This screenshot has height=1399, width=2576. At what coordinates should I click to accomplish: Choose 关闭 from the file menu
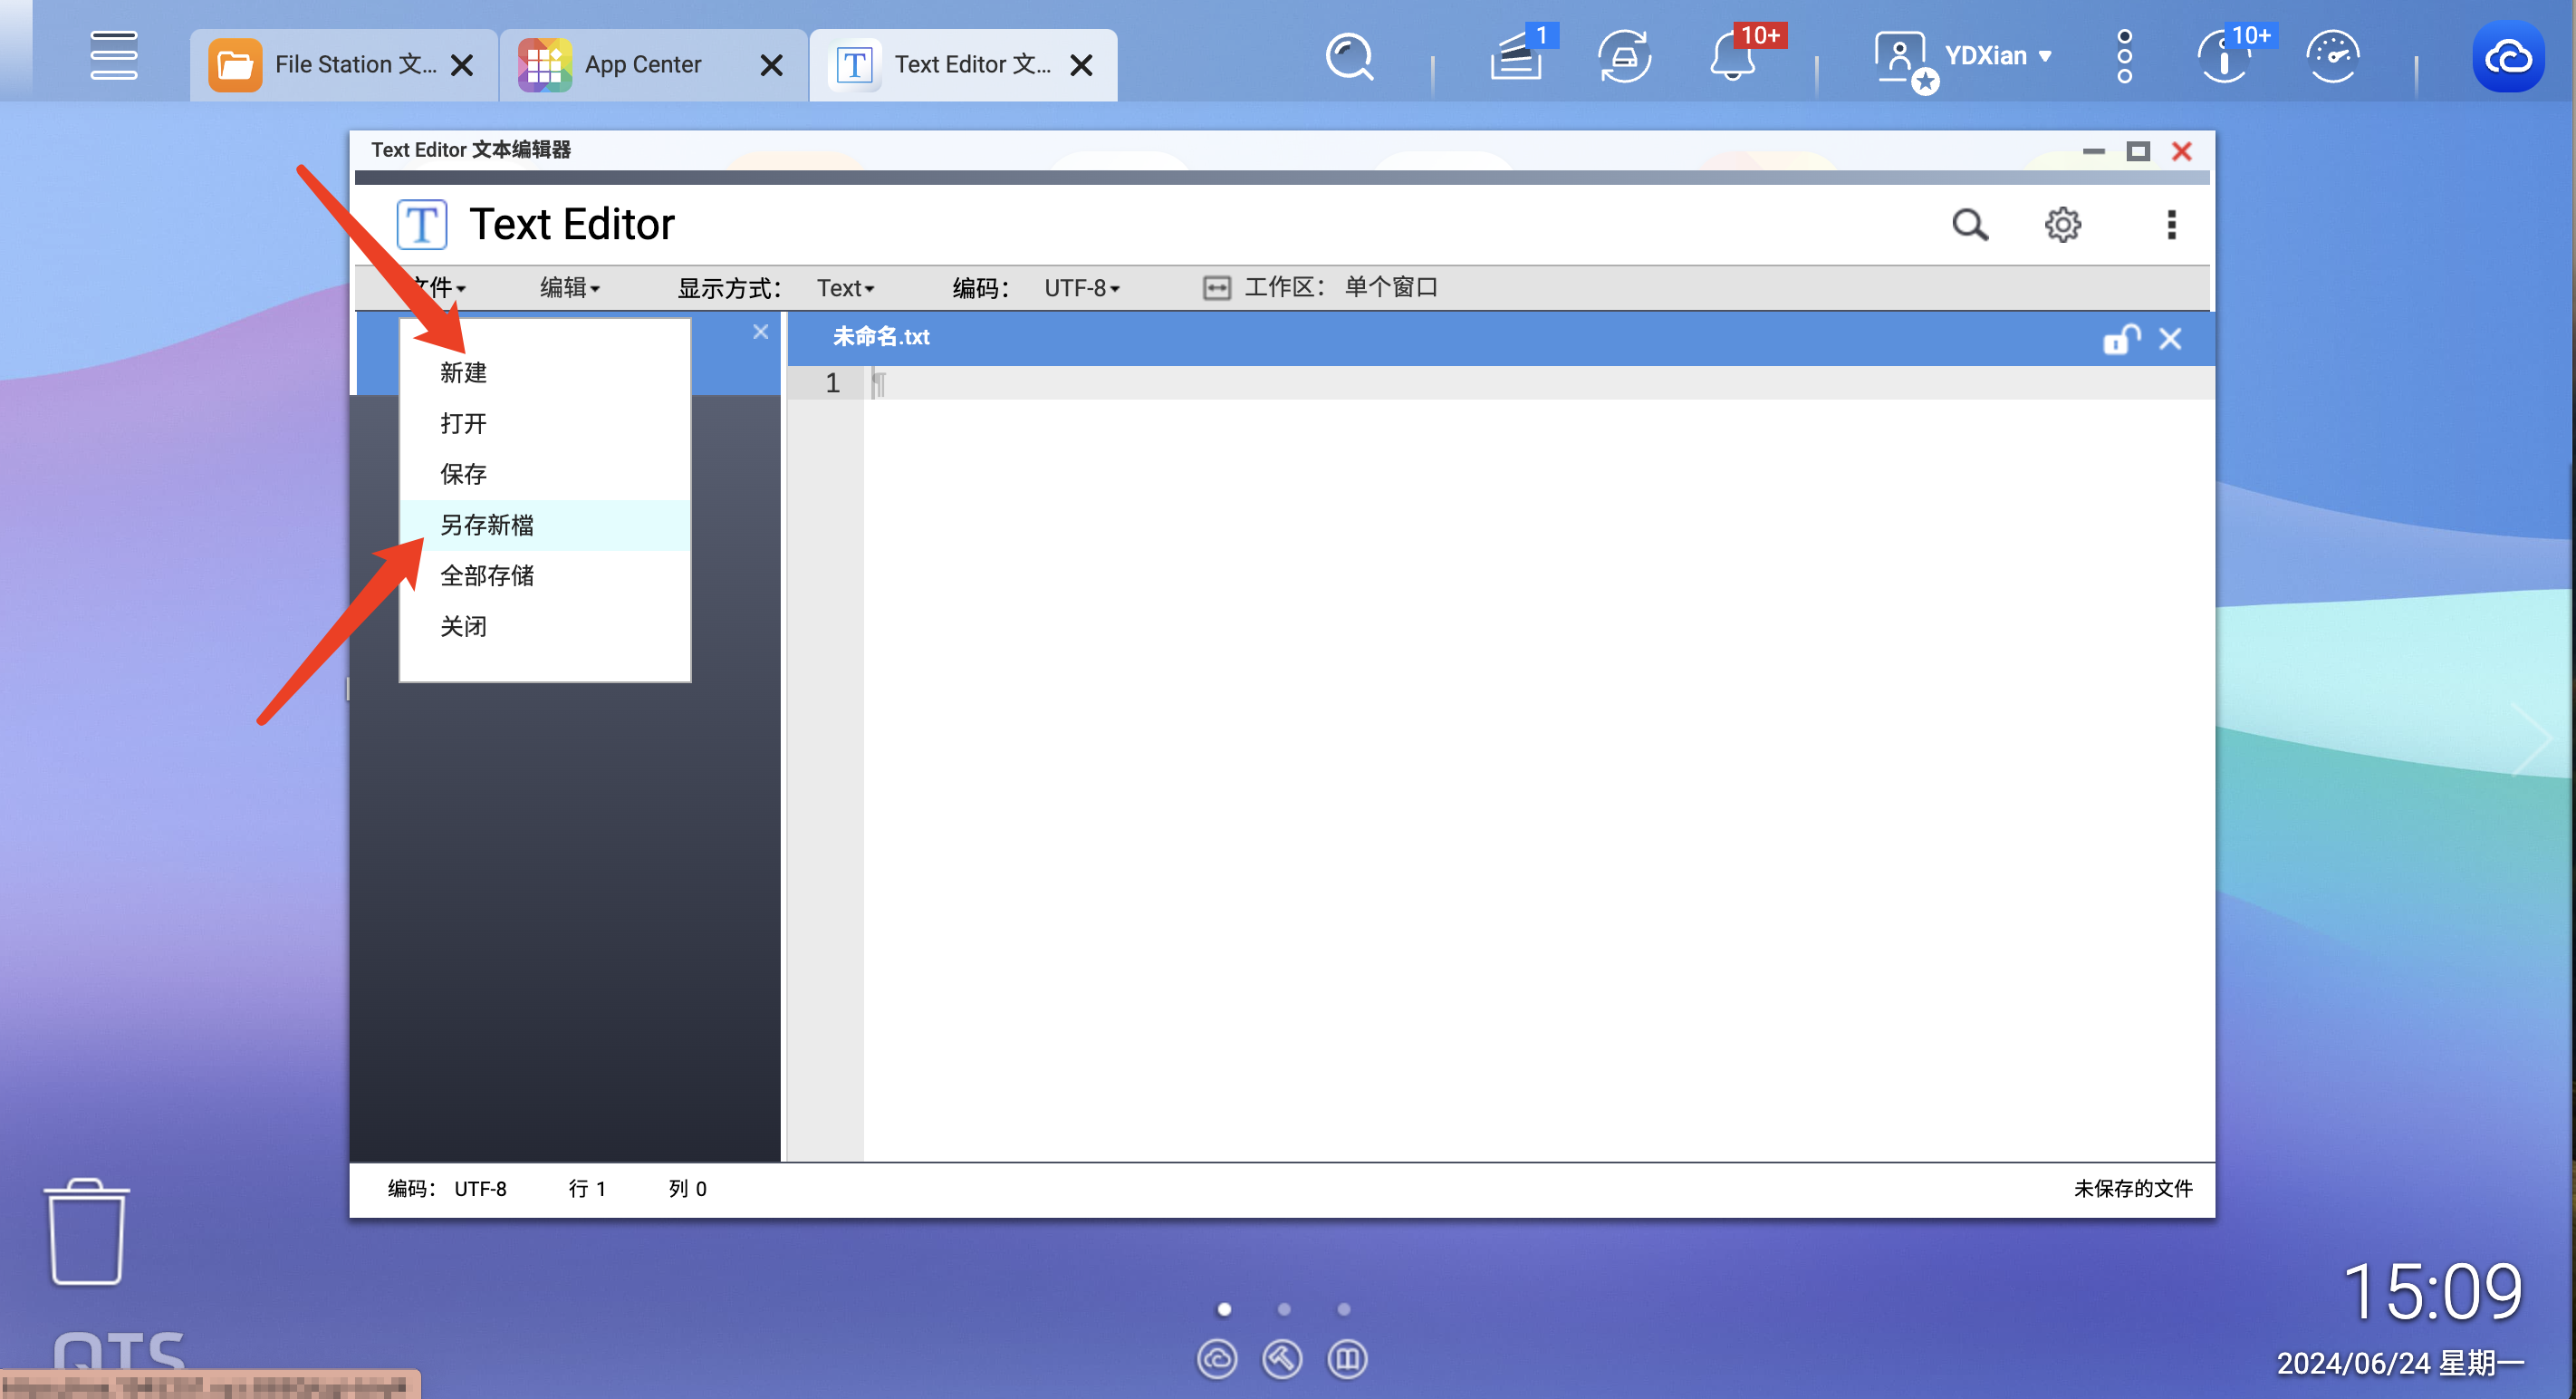click(545, 627)
